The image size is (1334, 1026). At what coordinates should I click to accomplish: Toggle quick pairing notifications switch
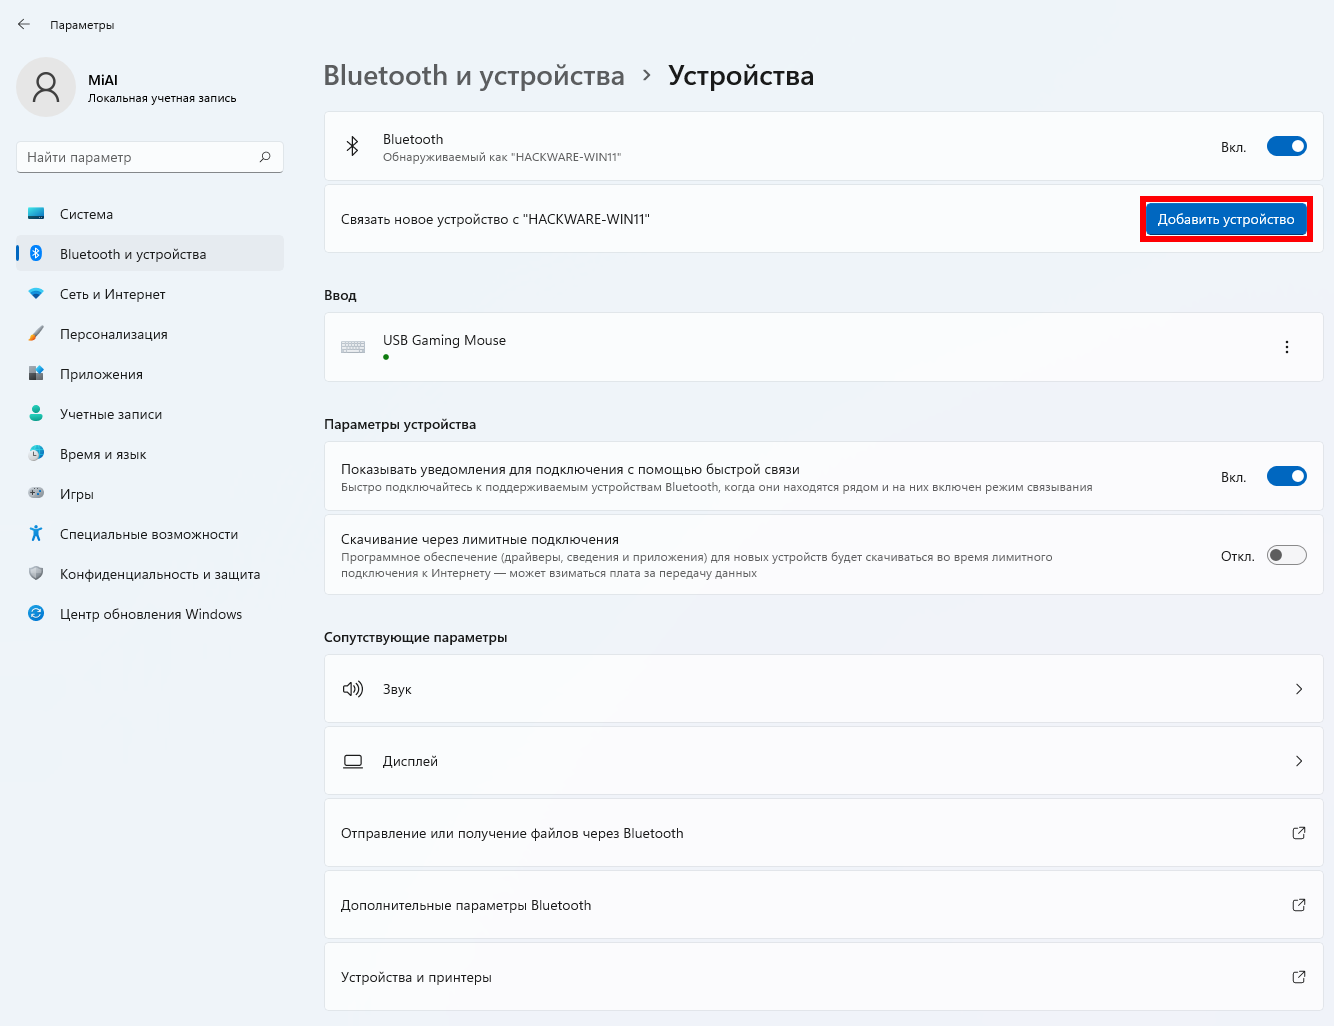1287,476
